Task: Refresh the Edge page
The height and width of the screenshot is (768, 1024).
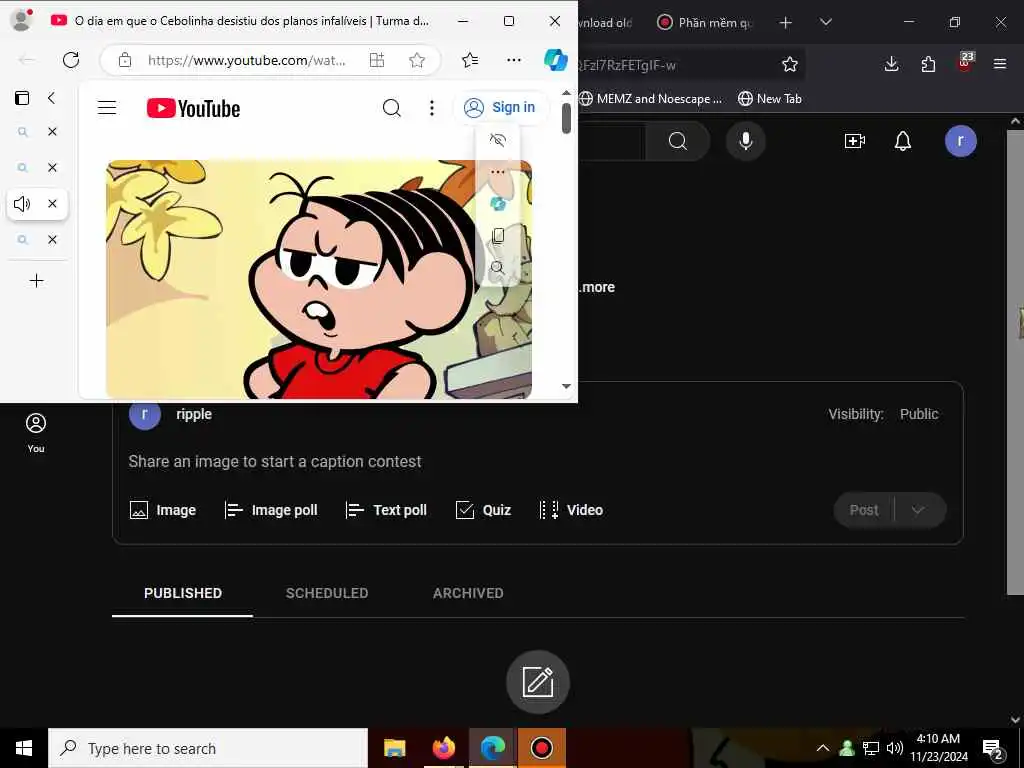Action: (71, 60)
